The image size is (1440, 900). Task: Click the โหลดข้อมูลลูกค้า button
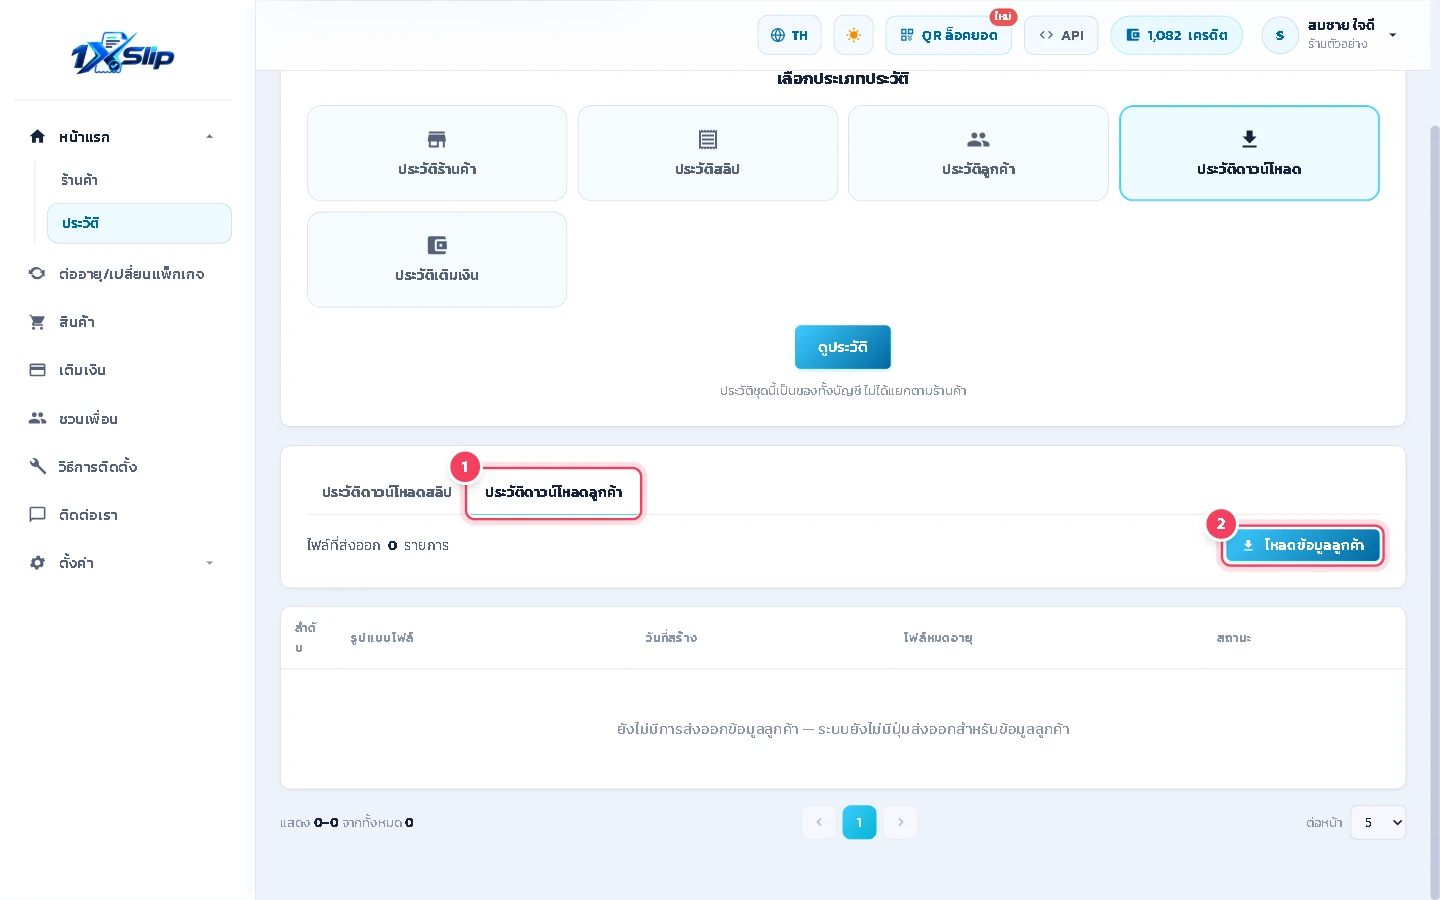(1302, 545)
